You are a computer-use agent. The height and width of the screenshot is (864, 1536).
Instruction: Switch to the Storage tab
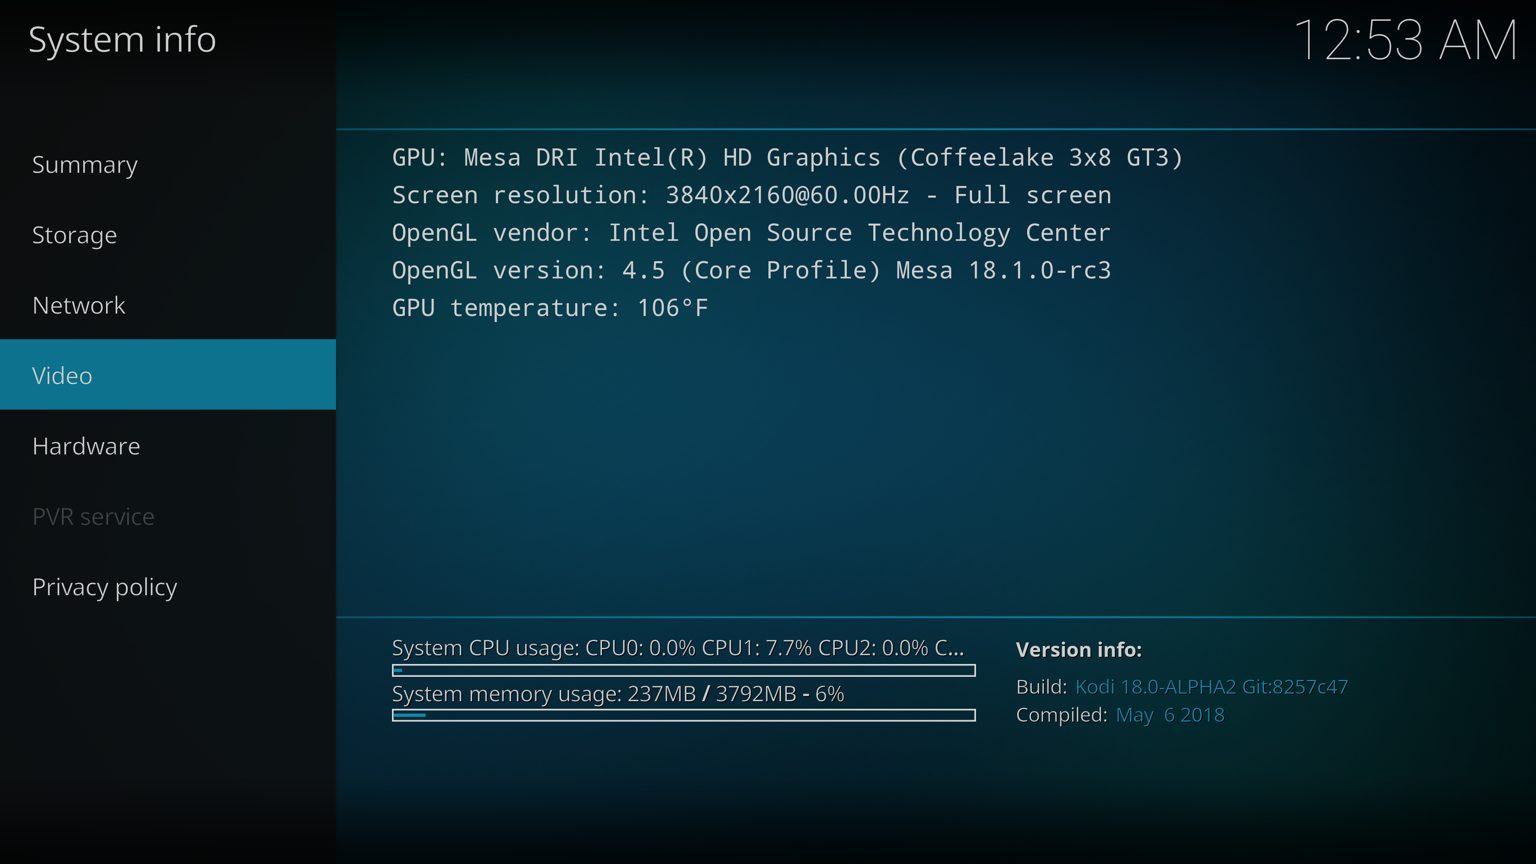click(x=75, y=235)
